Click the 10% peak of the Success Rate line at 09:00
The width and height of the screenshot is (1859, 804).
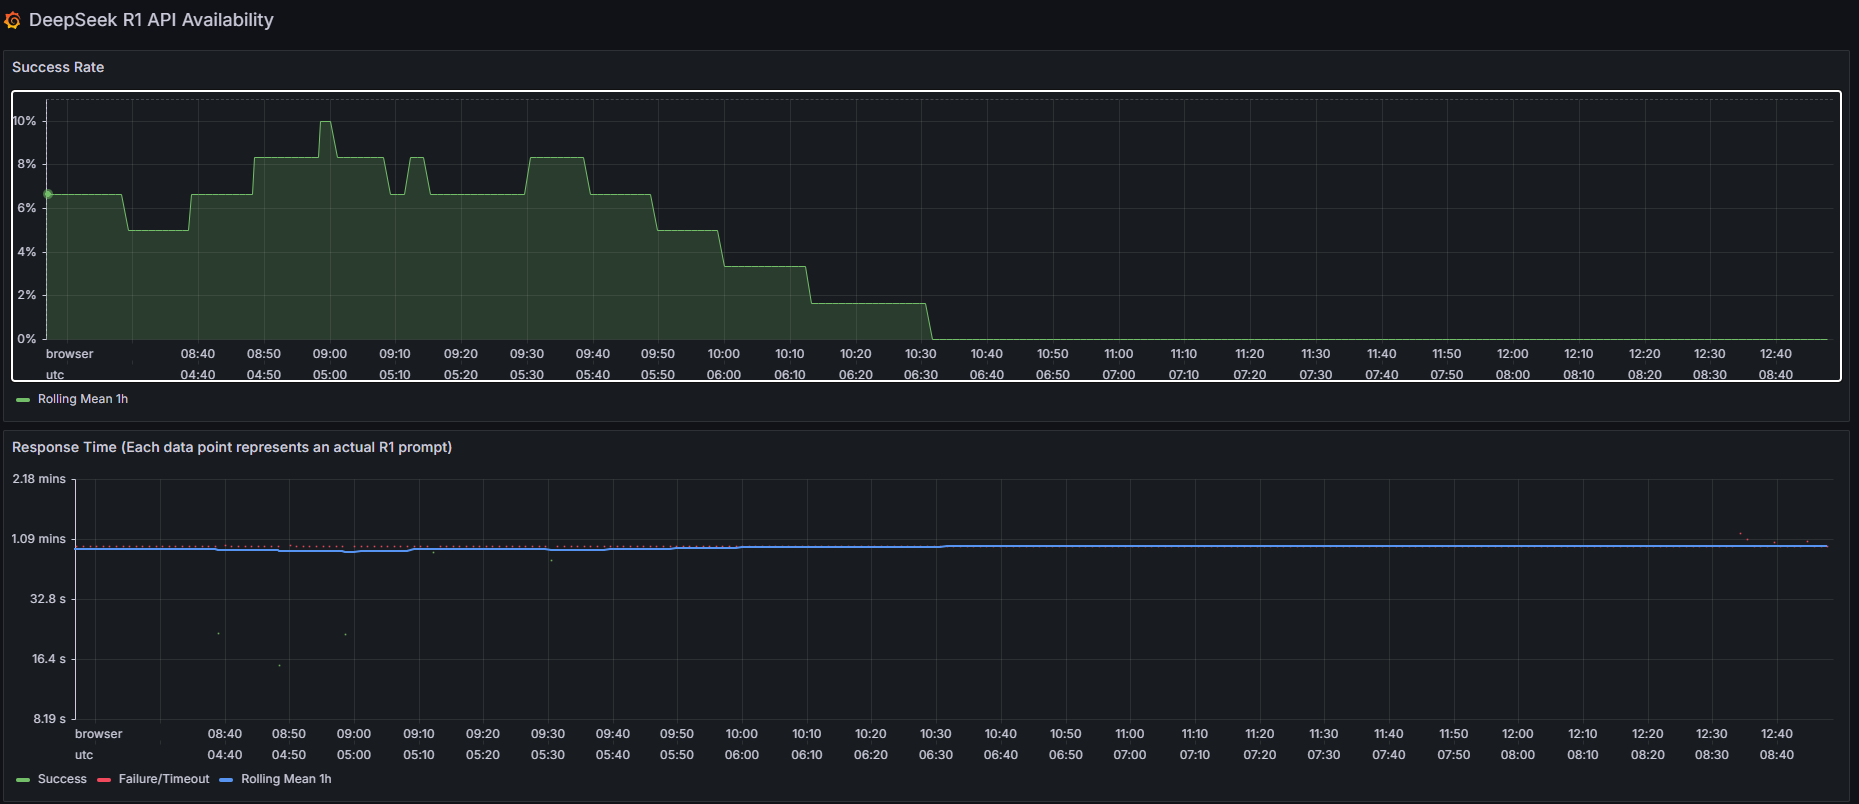326,122
